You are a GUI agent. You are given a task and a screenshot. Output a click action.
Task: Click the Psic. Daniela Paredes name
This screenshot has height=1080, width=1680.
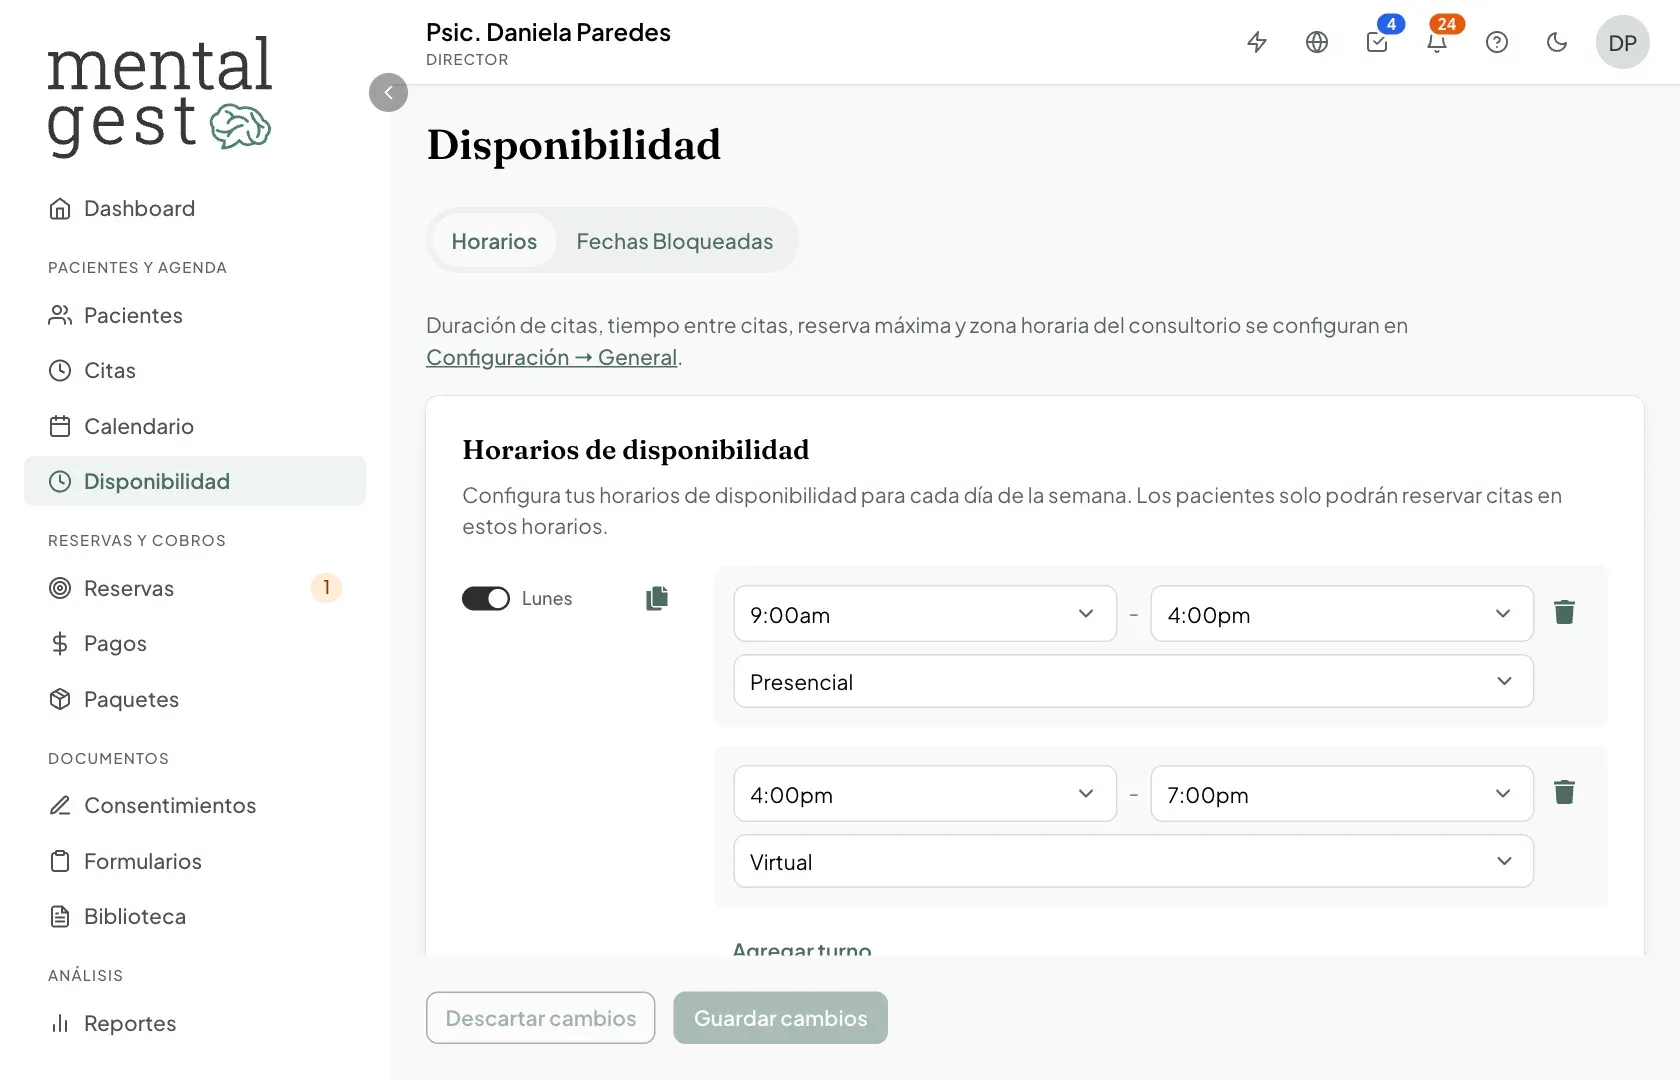(x=548, y=32)
